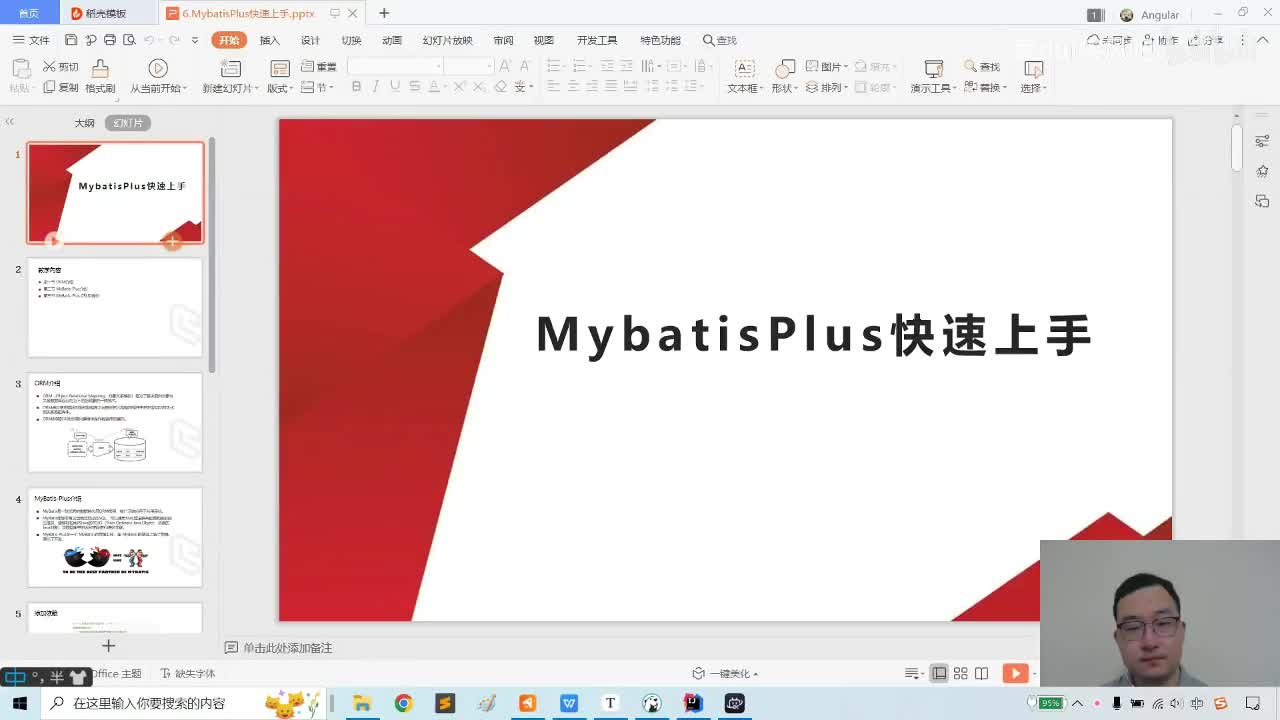Click the Windows Start button
1280x720 pixels.
19,703
